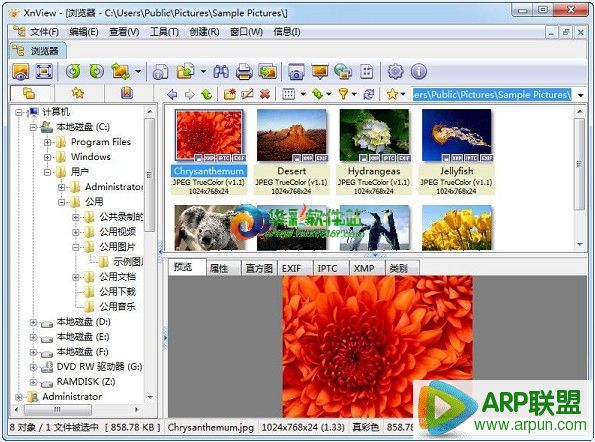
Task: Click the rename file icon
Action: point(247,94)
